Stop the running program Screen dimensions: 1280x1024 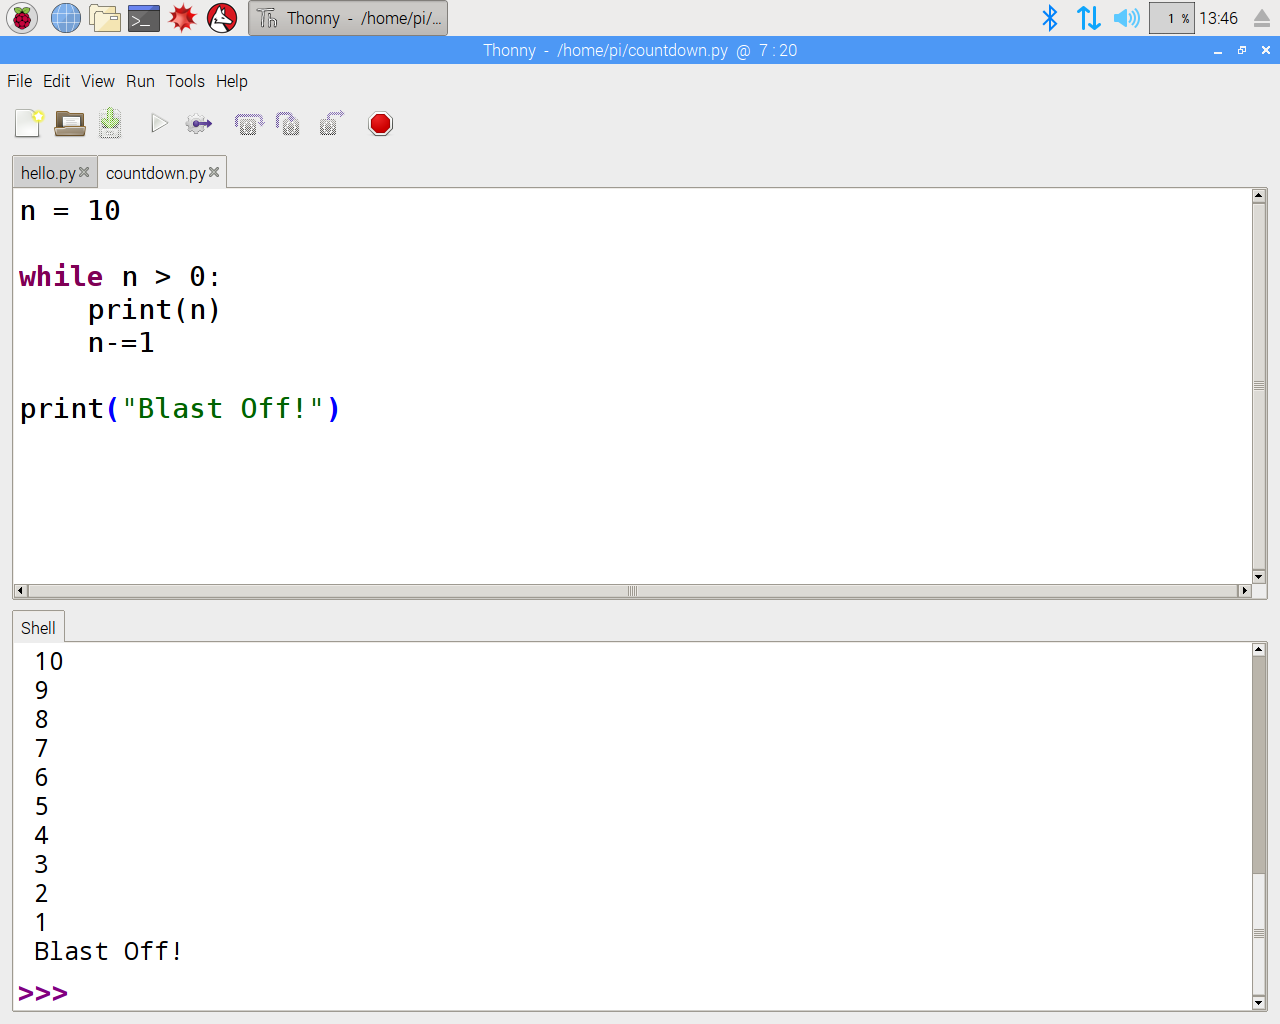pos(380,123)
